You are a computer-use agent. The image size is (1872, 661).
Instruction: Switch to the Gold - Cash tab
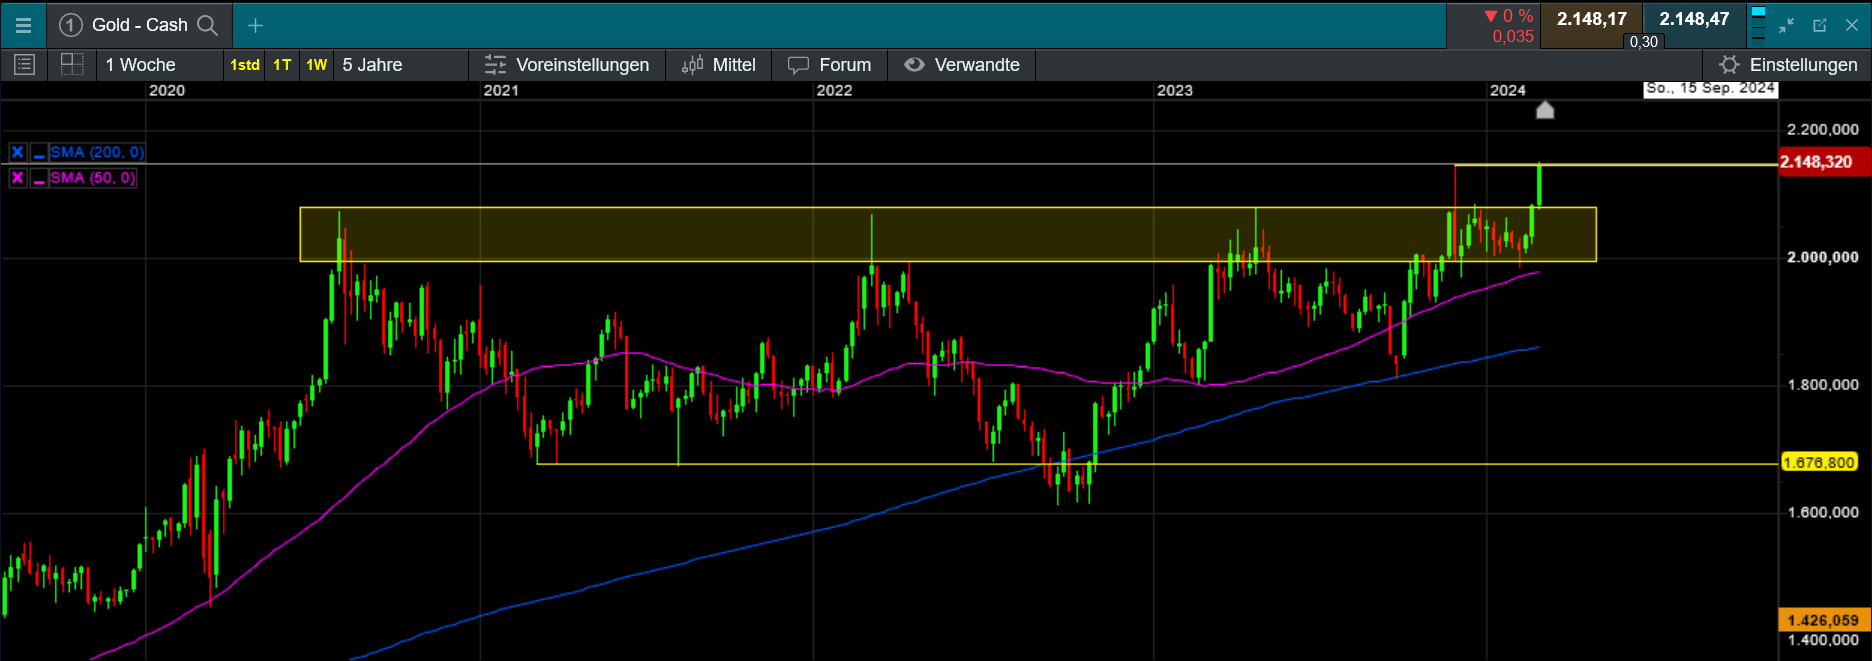(140, 25)
